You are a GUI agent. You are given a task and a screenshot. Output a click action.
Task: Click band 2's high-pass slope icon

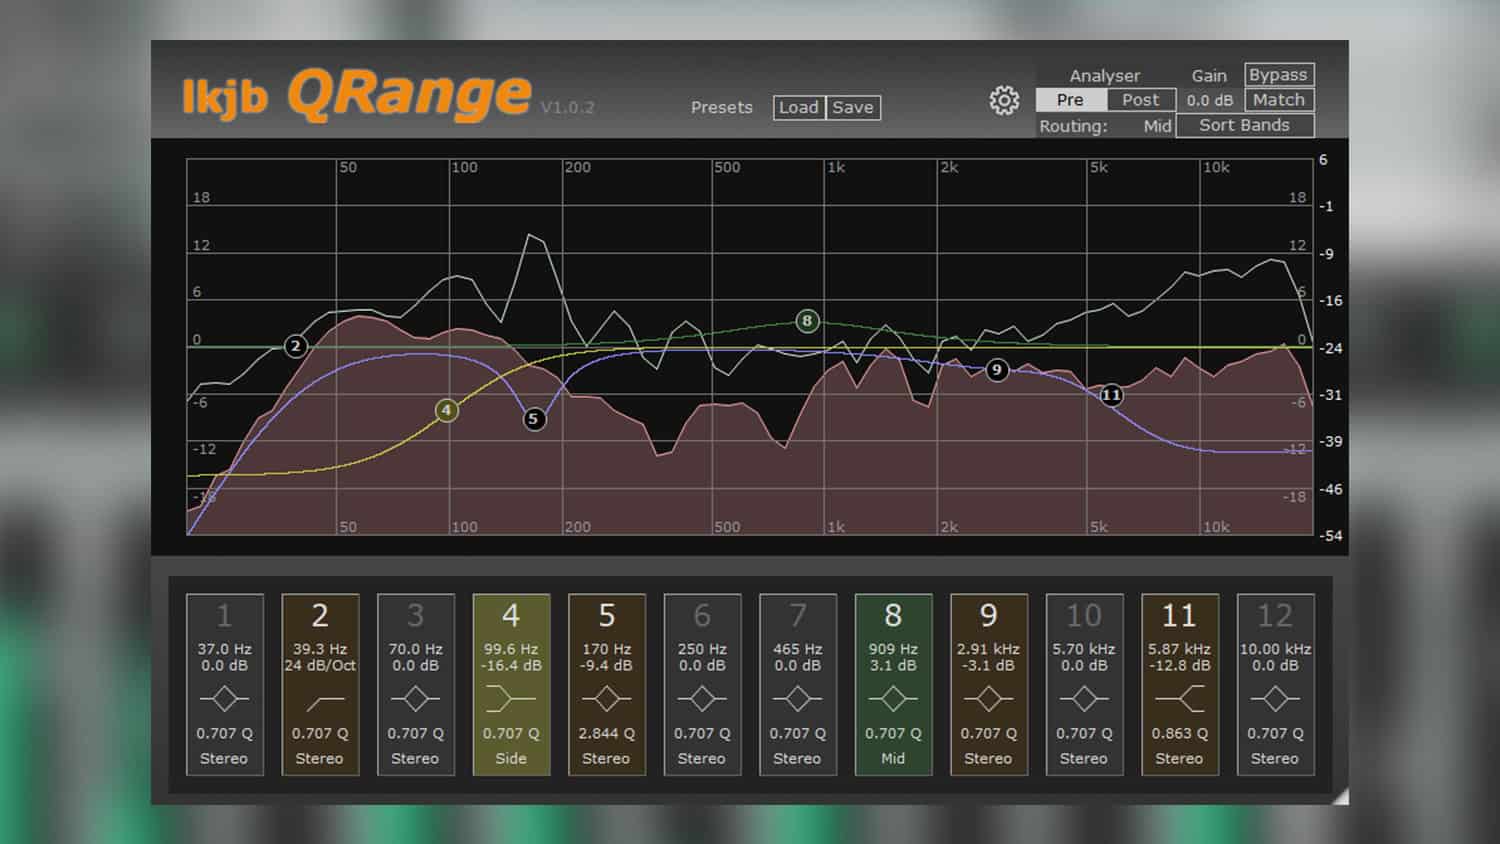(320, 698)
